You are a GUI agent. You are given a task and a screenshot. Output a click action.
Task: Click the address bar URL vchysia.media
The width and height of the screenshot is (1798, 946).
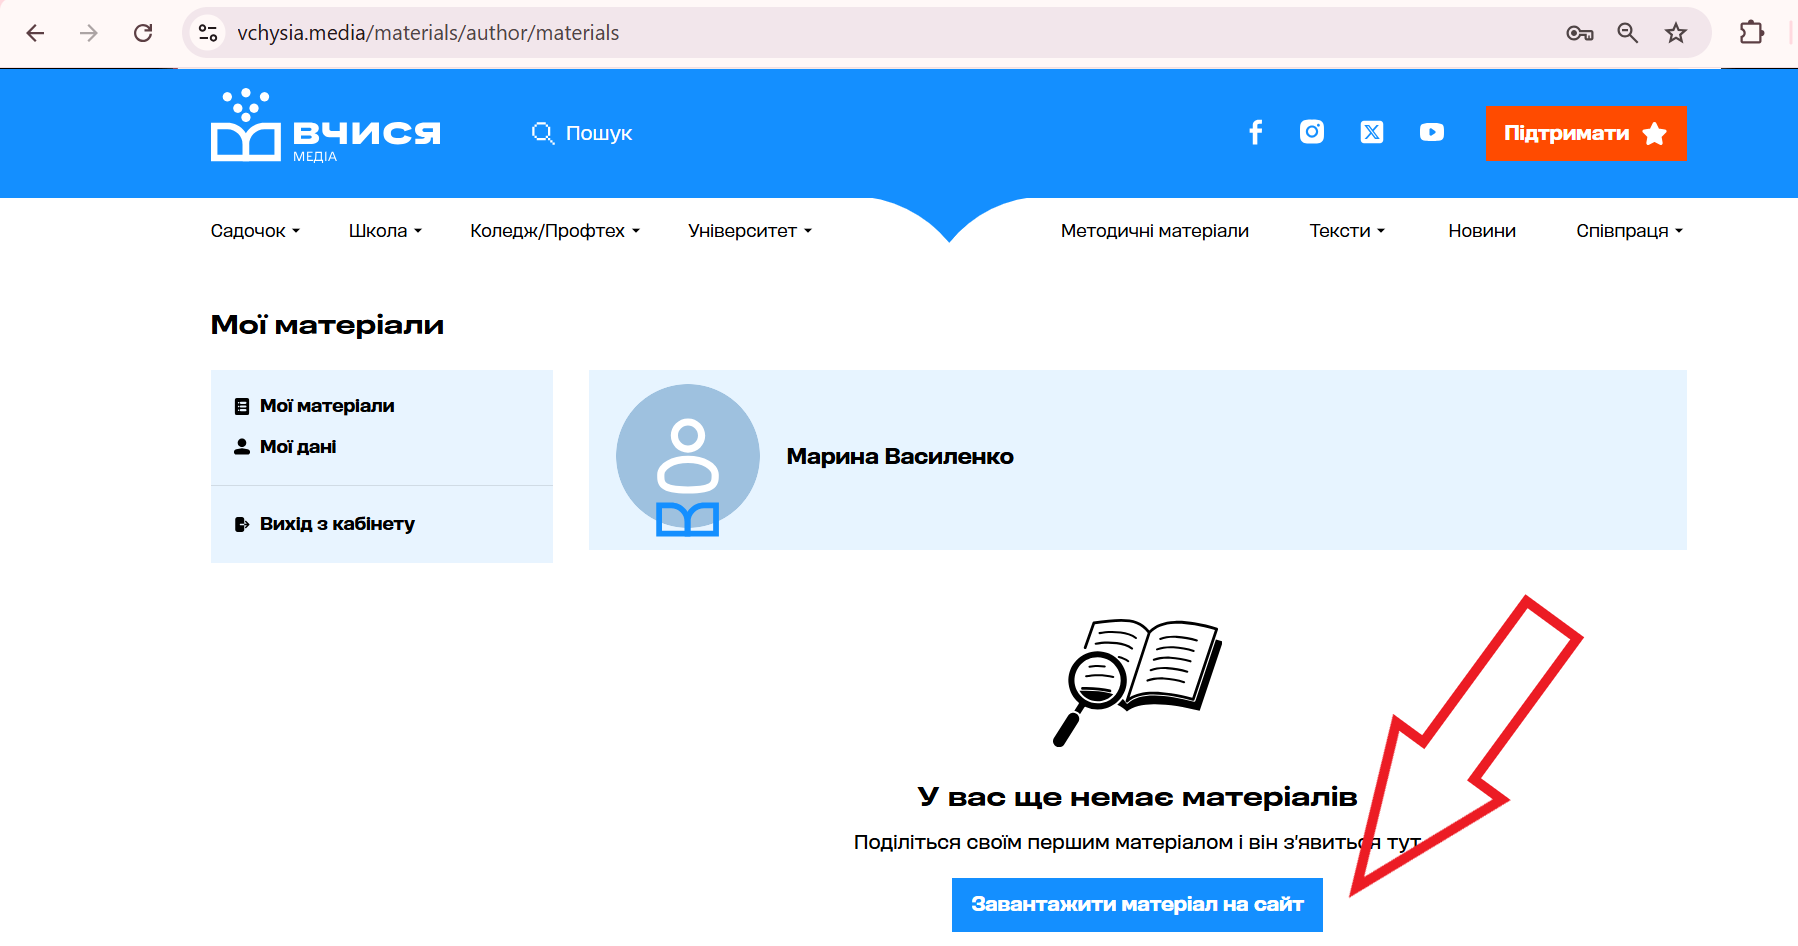tap(428, 33)
